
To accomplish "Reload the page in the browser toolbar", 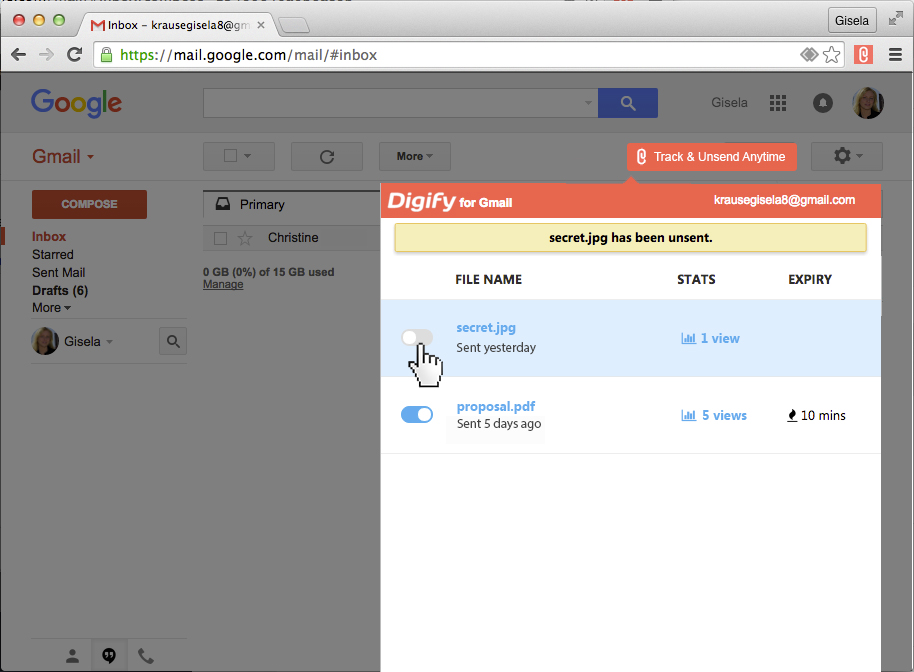I will click(x=74, y=55).
